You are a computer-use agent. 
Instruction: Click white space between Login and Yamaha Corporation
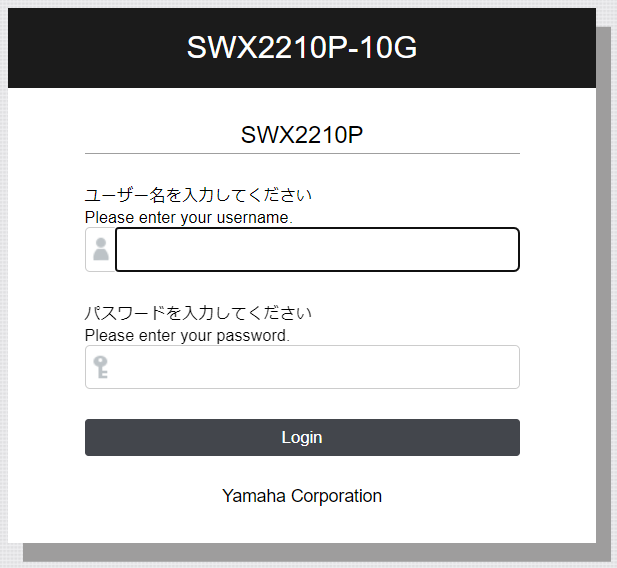[x=301, y=471]
